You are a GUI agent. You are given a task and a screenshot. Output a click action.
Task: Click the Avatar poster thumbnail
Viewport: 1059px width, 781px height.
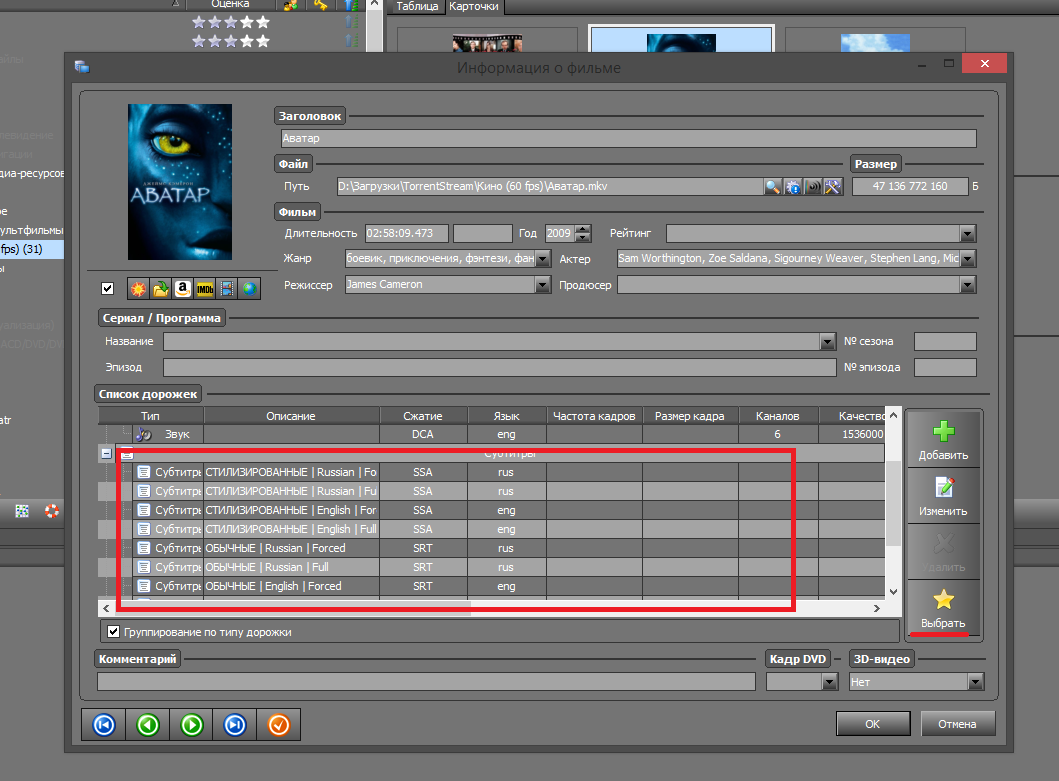tap(180, 182)
